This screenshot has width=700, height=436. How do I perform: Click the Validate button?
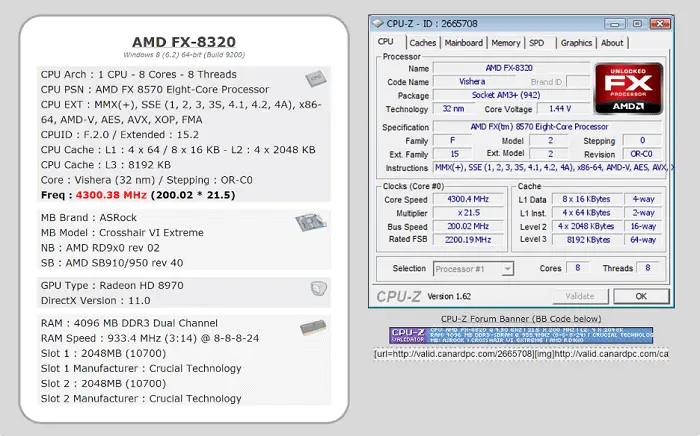(580, 296)
